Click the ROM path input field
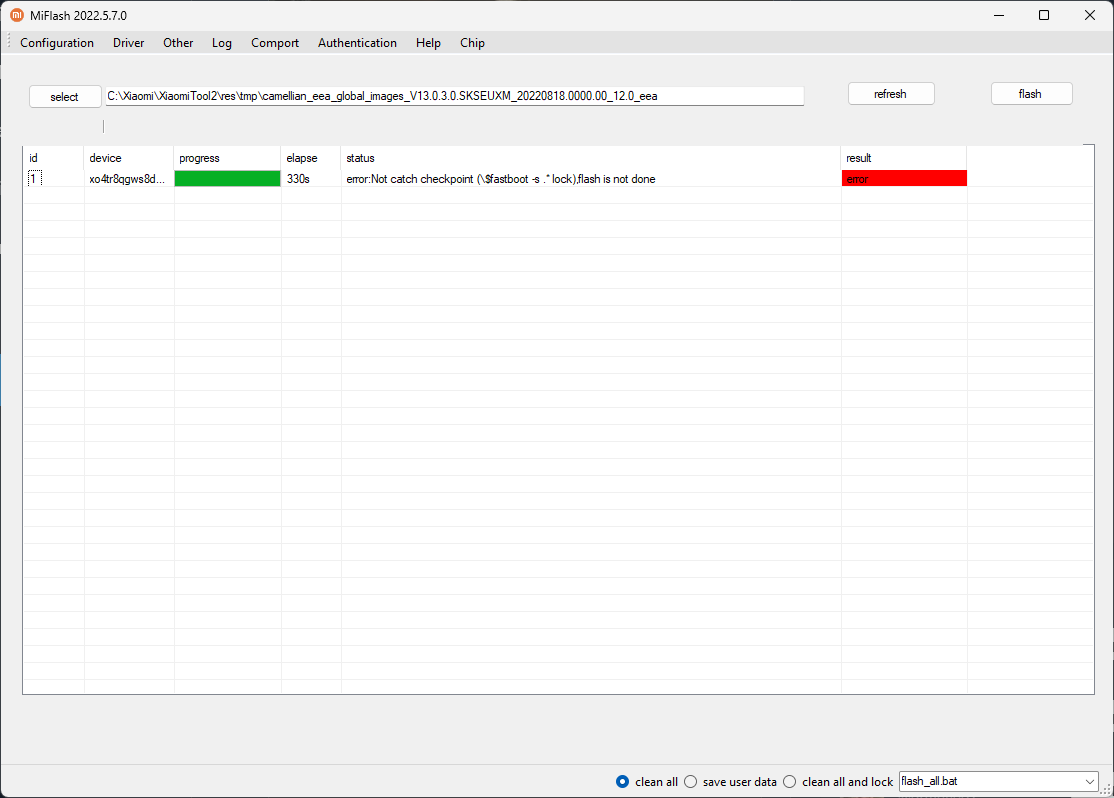 tap(455, 96)
